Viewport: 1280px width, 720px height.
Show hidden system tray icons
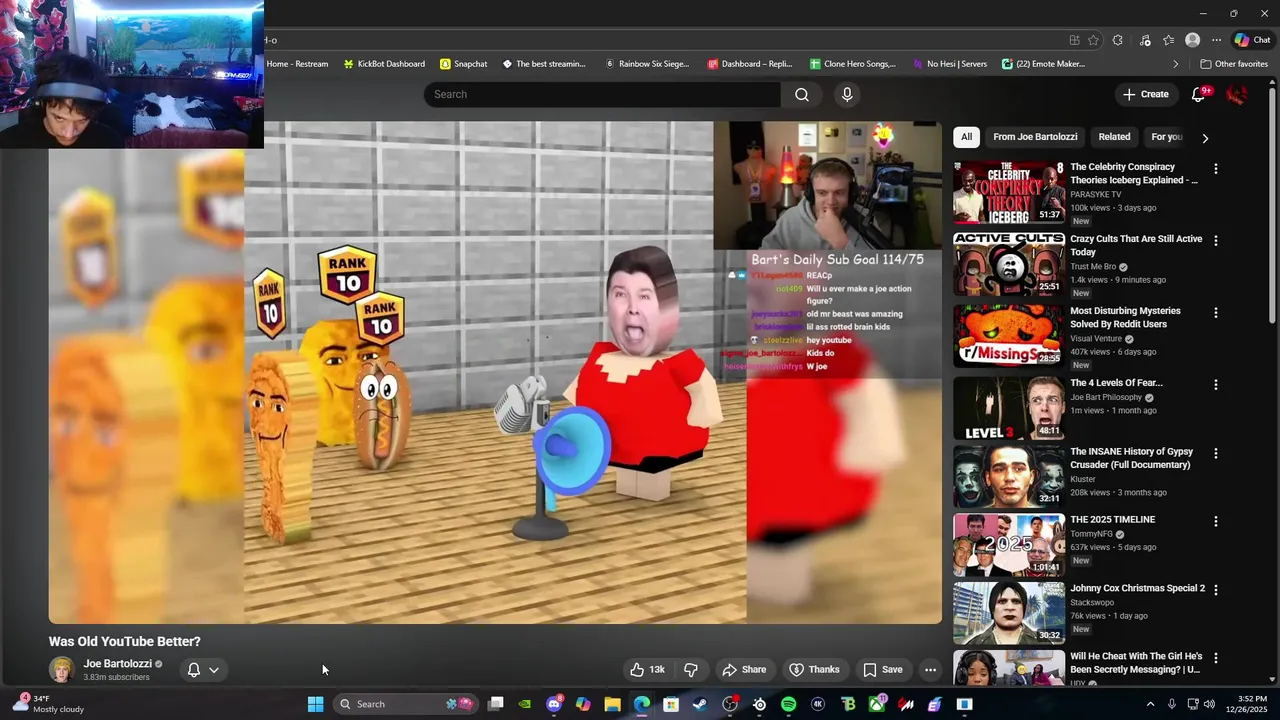(1150, 704)
